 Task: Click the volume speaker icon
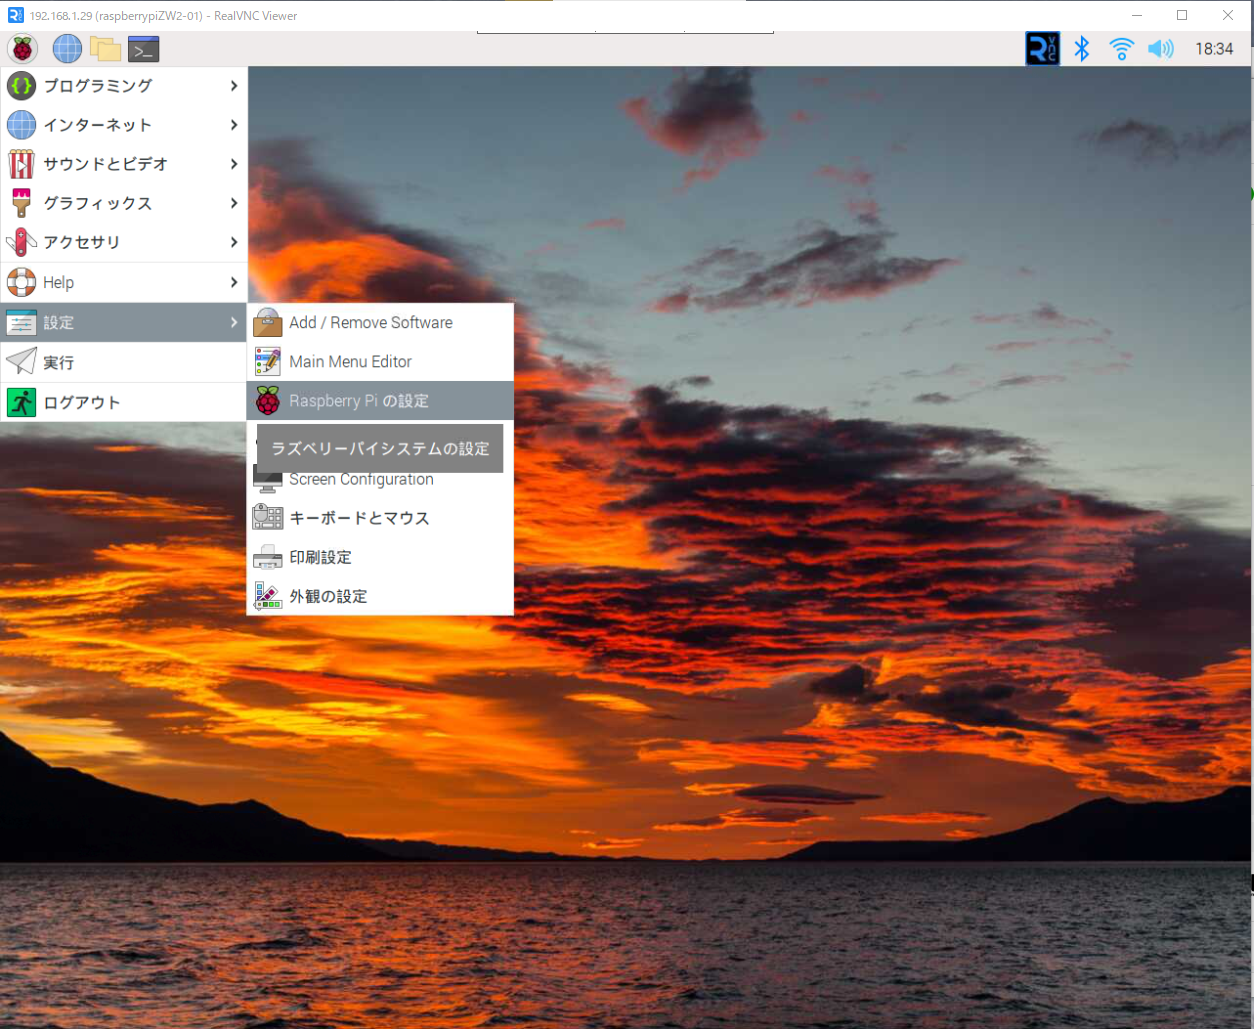tap(1161, 49)
